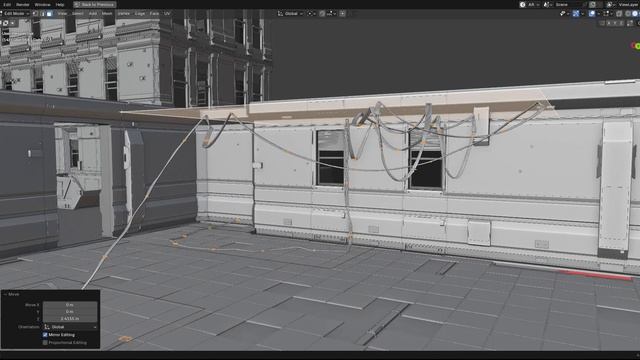
Task: Switch to vertex select mode
Action: click(35, 13)
